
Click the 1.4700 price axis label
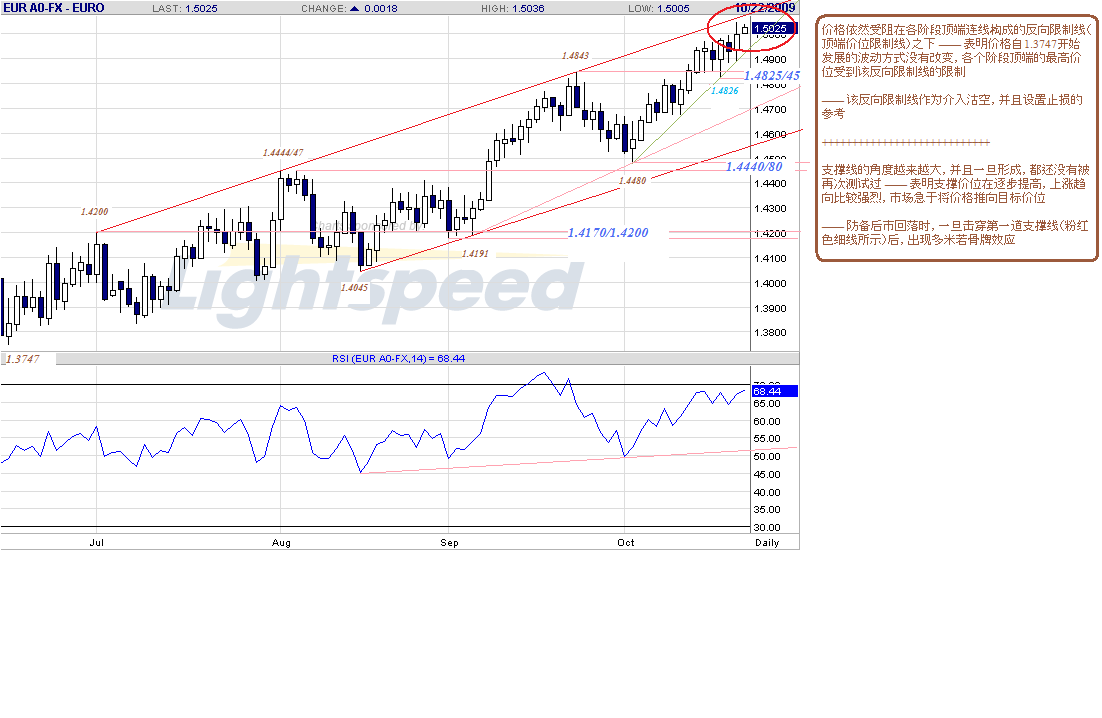[770, 110]
